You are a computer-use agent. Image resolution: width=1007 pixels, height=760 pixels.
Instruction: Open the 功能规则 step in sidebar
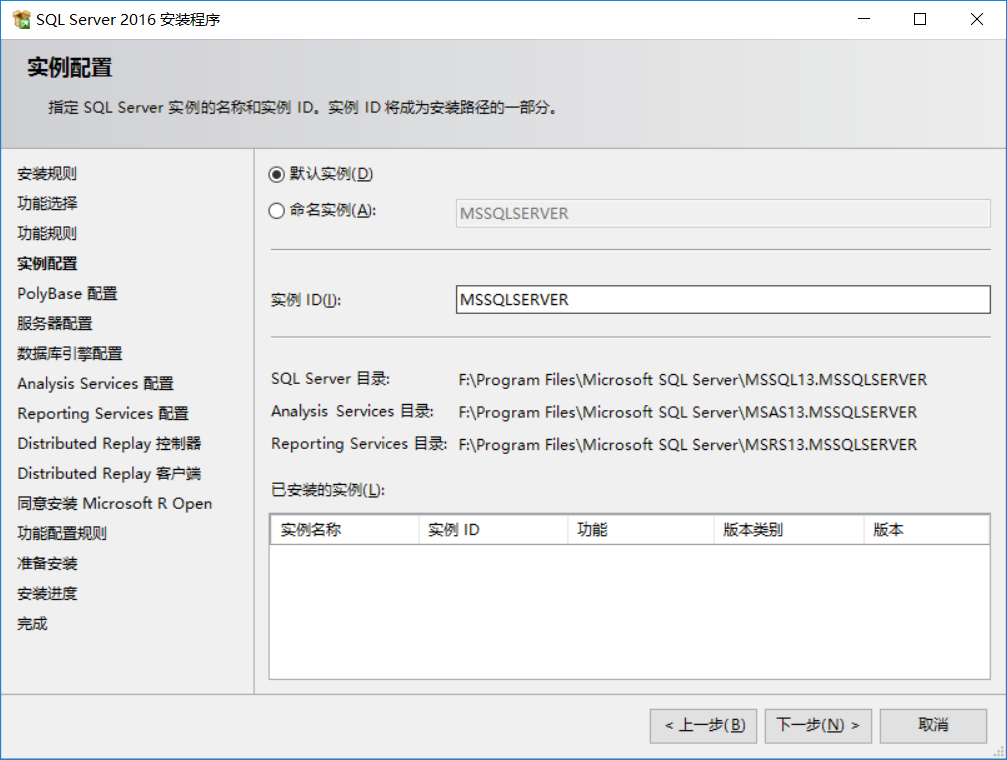(x=47, y=233)
